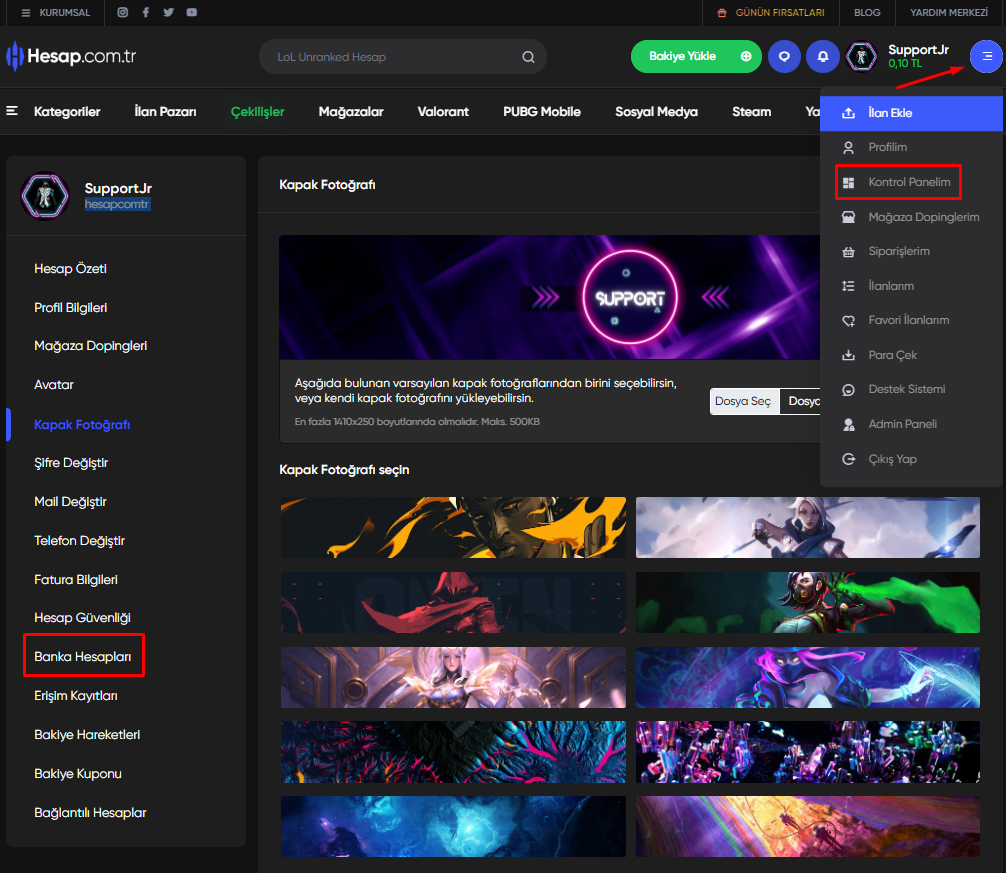Open the Facebook social link
Screen dimensions: 1006x873
[146, 12]
